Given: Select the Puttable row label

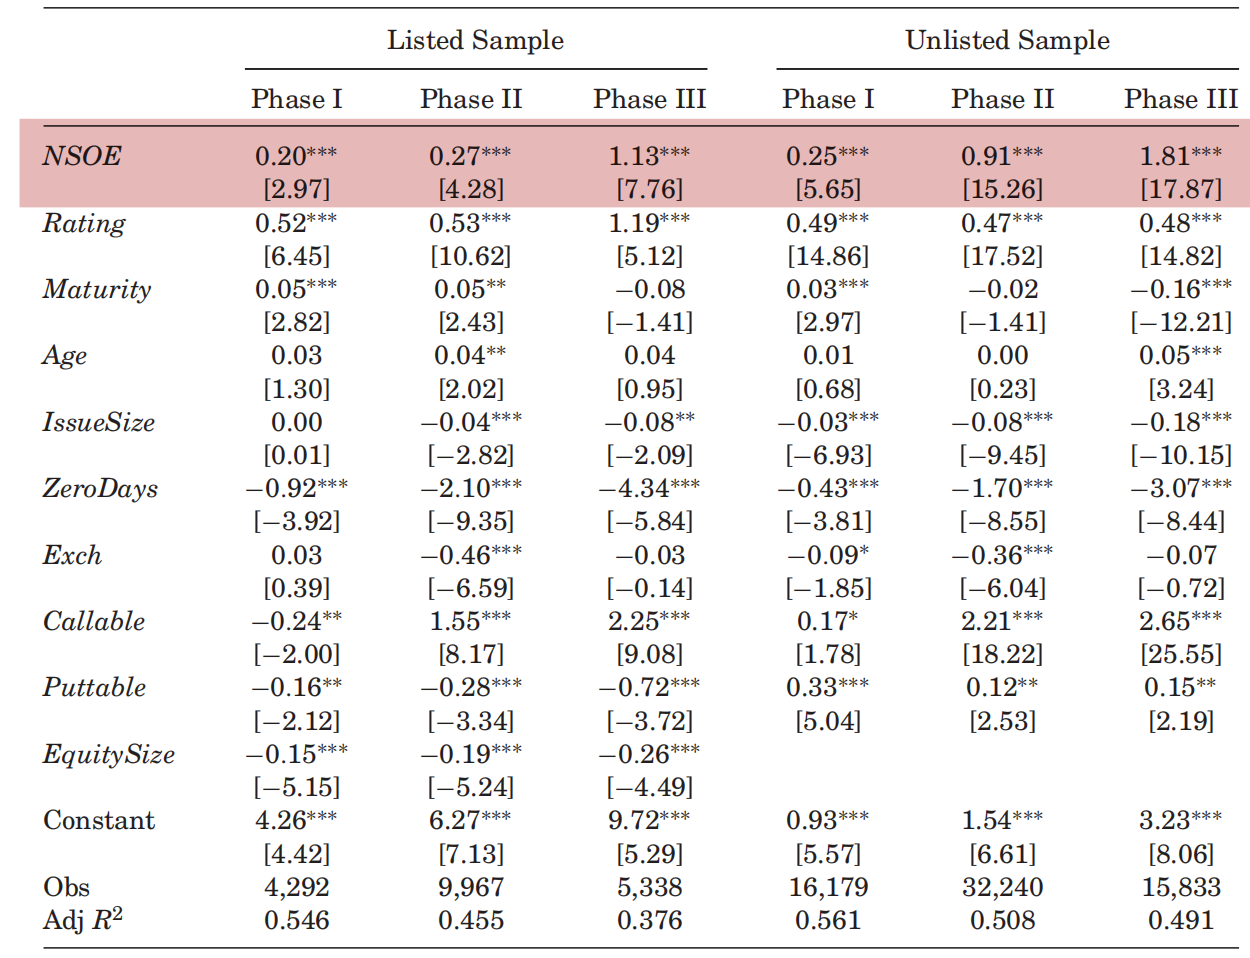Looking at the screenshot, I should pos(94,688).
